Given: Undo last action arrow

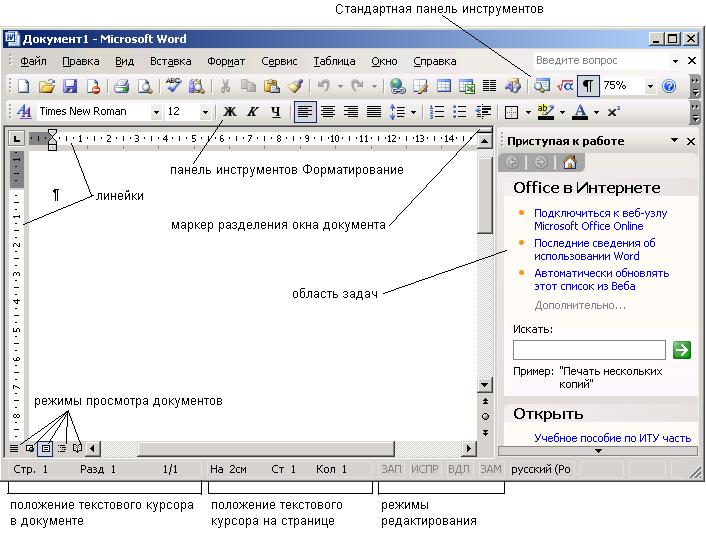Looking at the screenshot, I should pyautogui.click(x=324, y=86).
